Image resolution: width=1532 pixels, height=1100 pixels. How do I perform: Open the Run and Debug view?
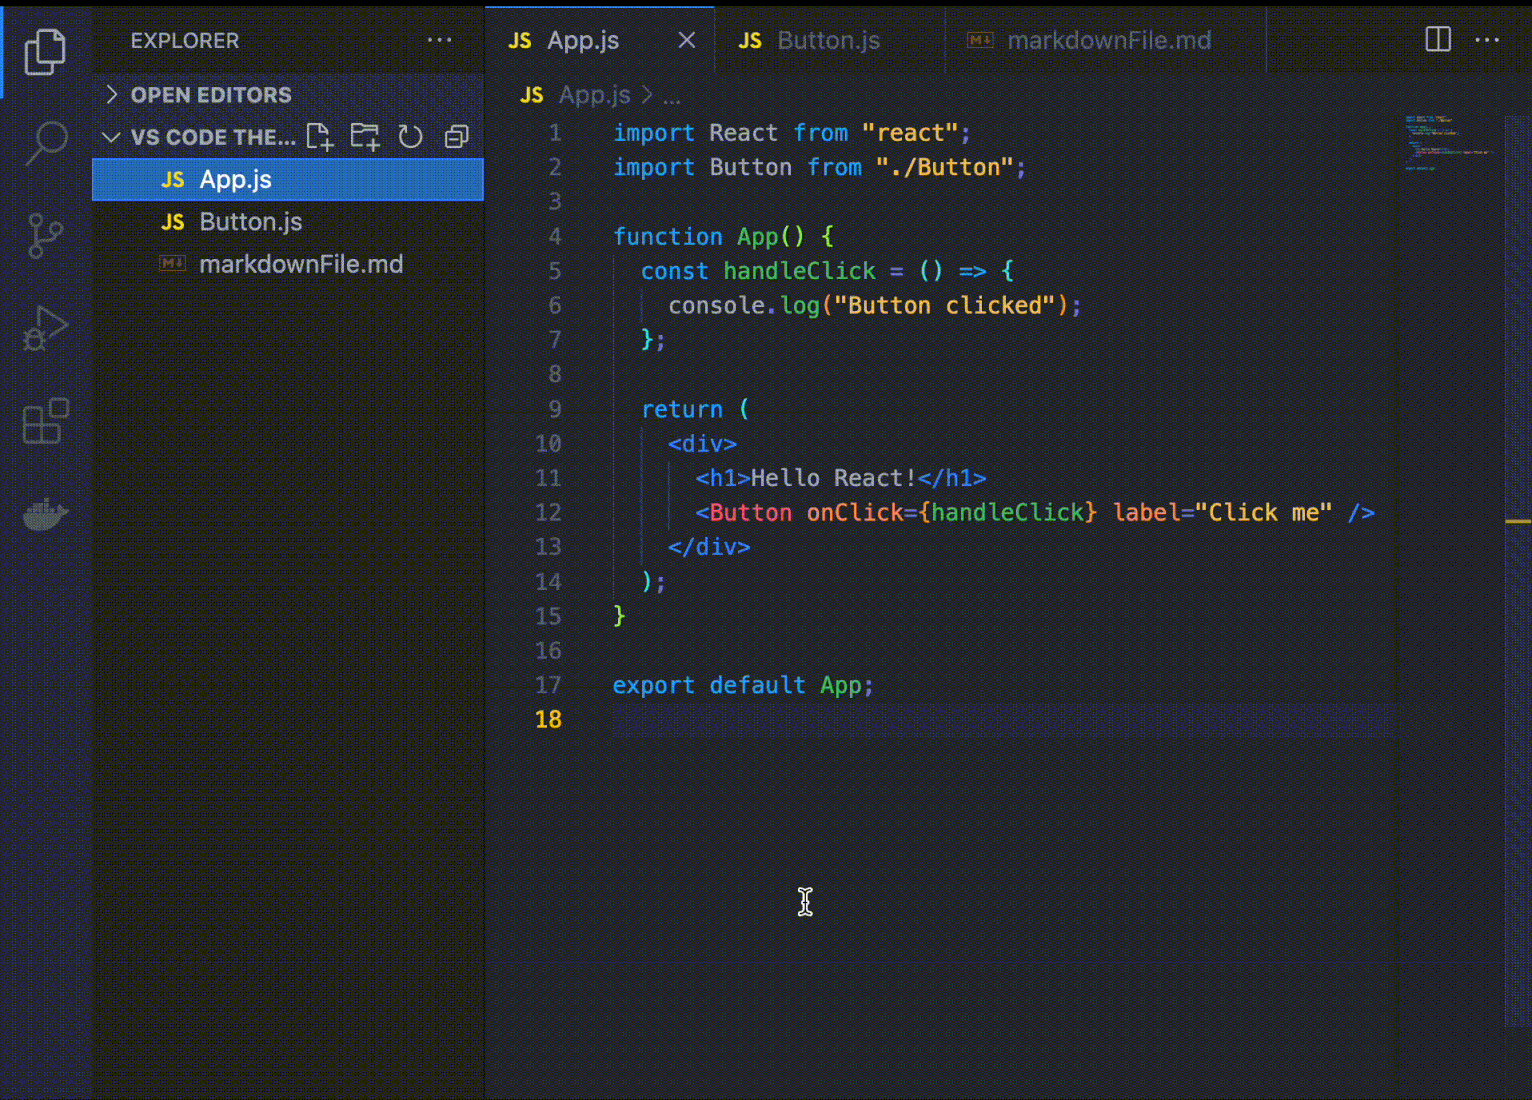tap(45, 329)
